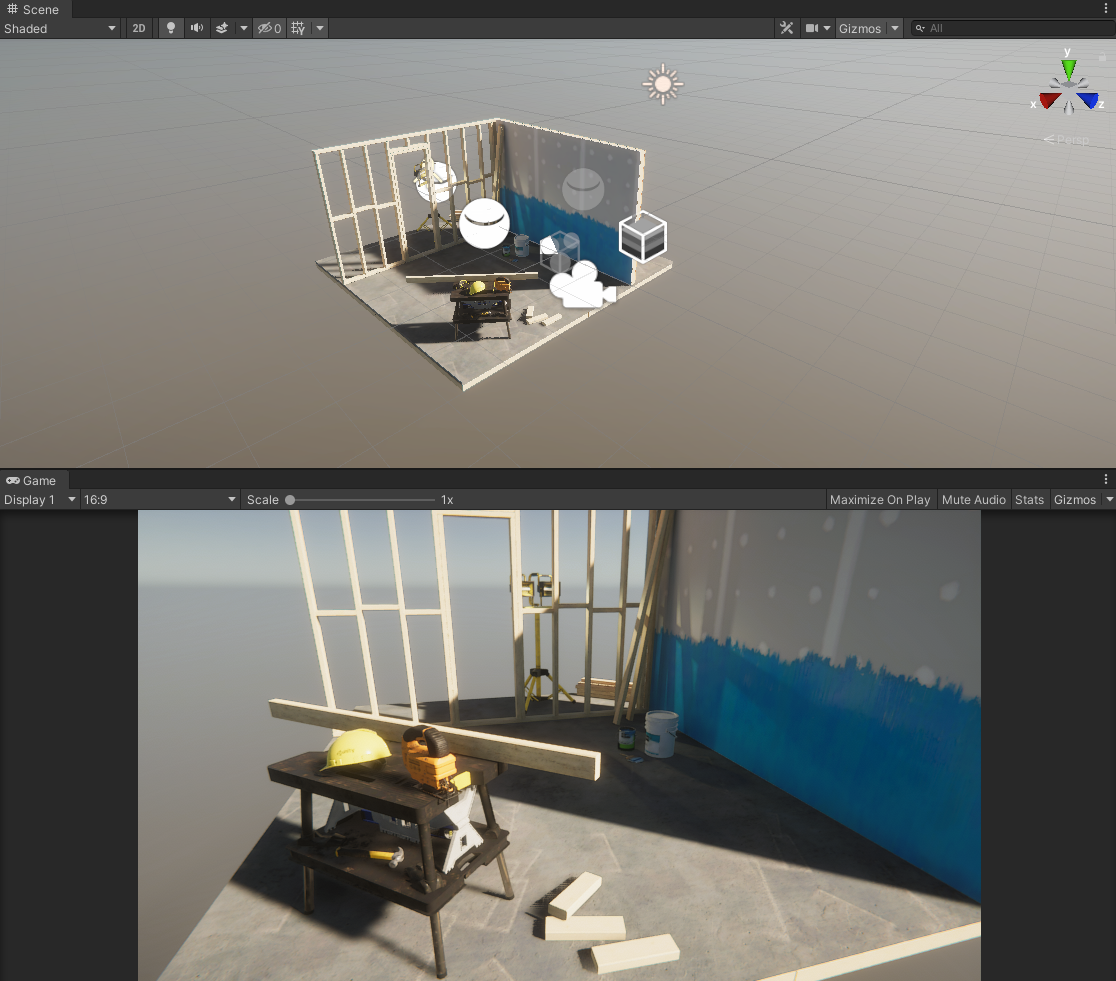
Task: Open grid settings dropdown arrow
Action: (320, 28)
